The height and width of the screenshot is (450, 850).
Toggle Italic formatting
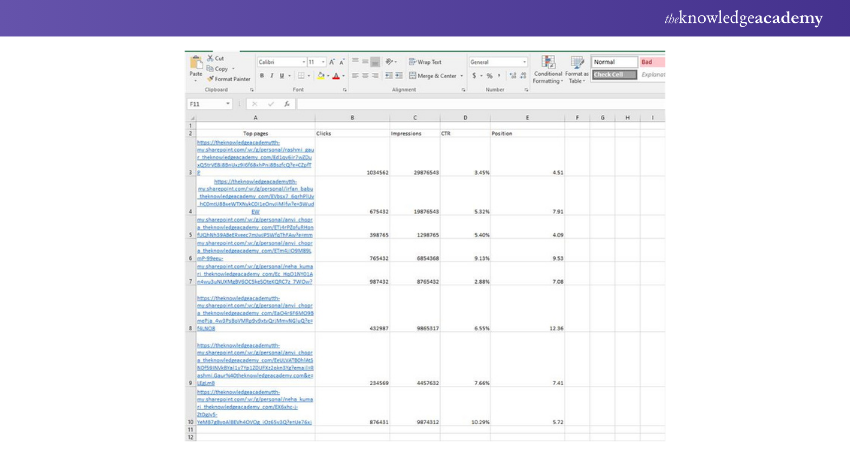tap(272, 76)
